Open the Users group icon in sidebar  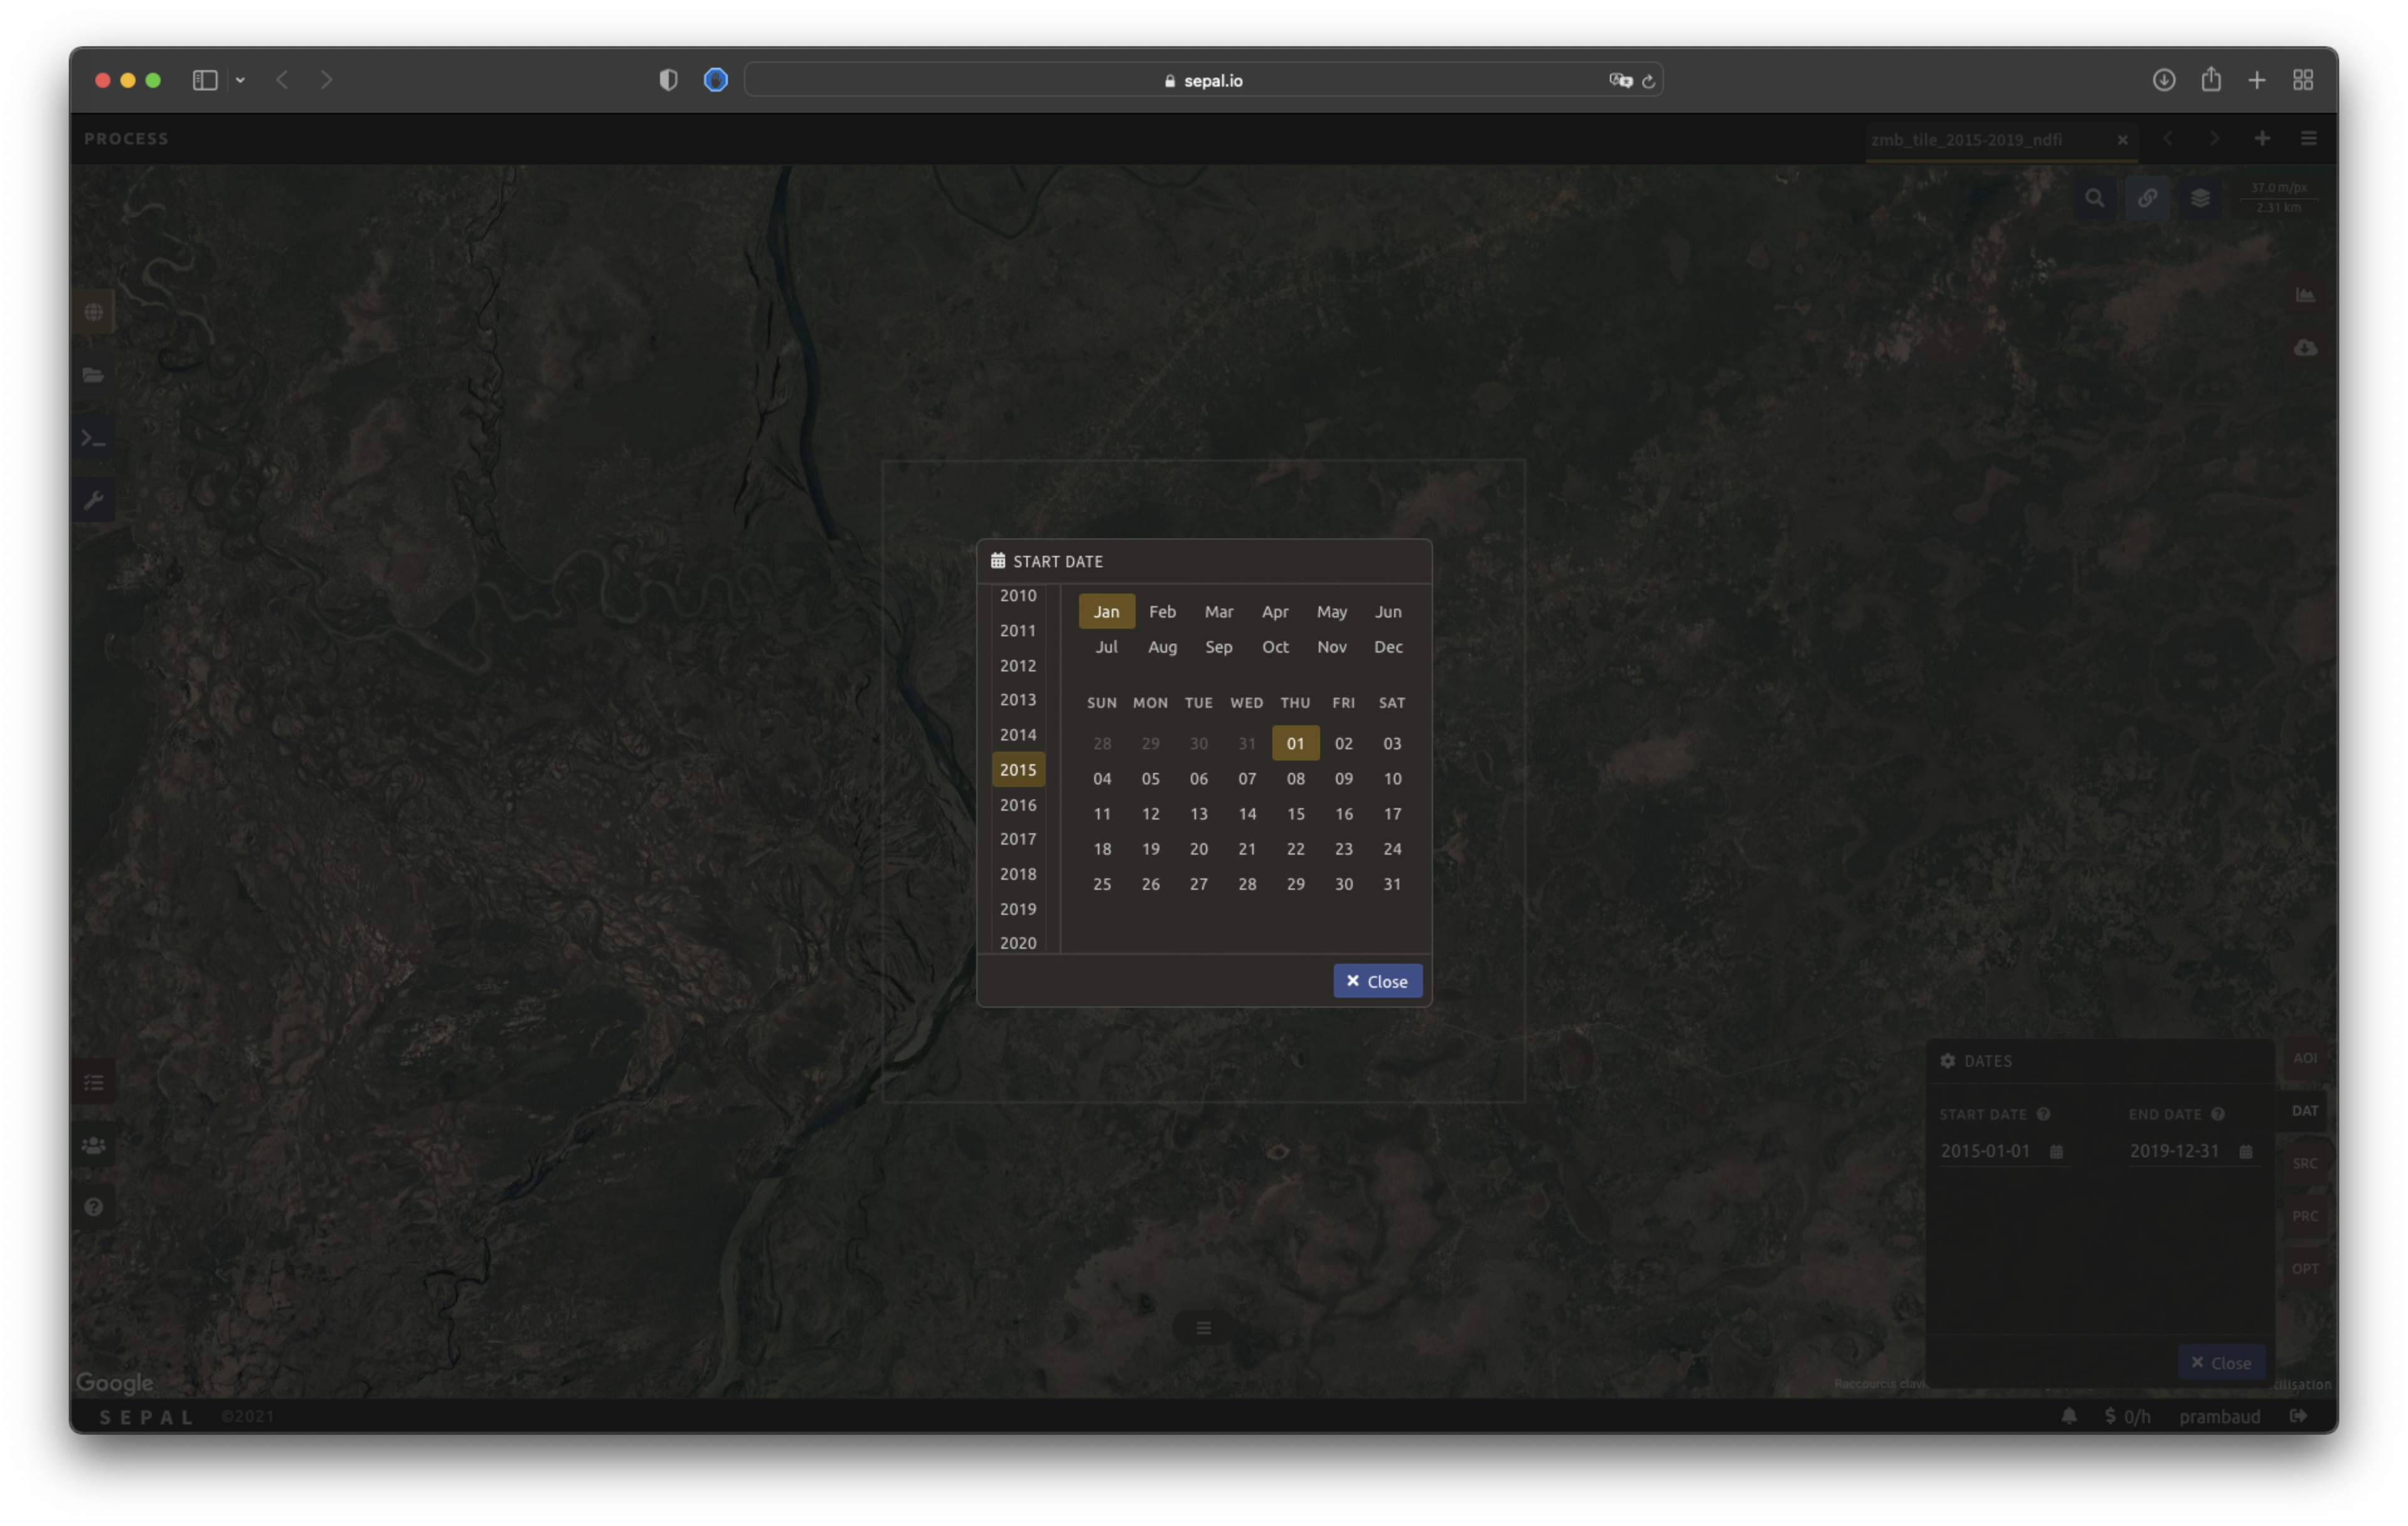(94, 1145)
